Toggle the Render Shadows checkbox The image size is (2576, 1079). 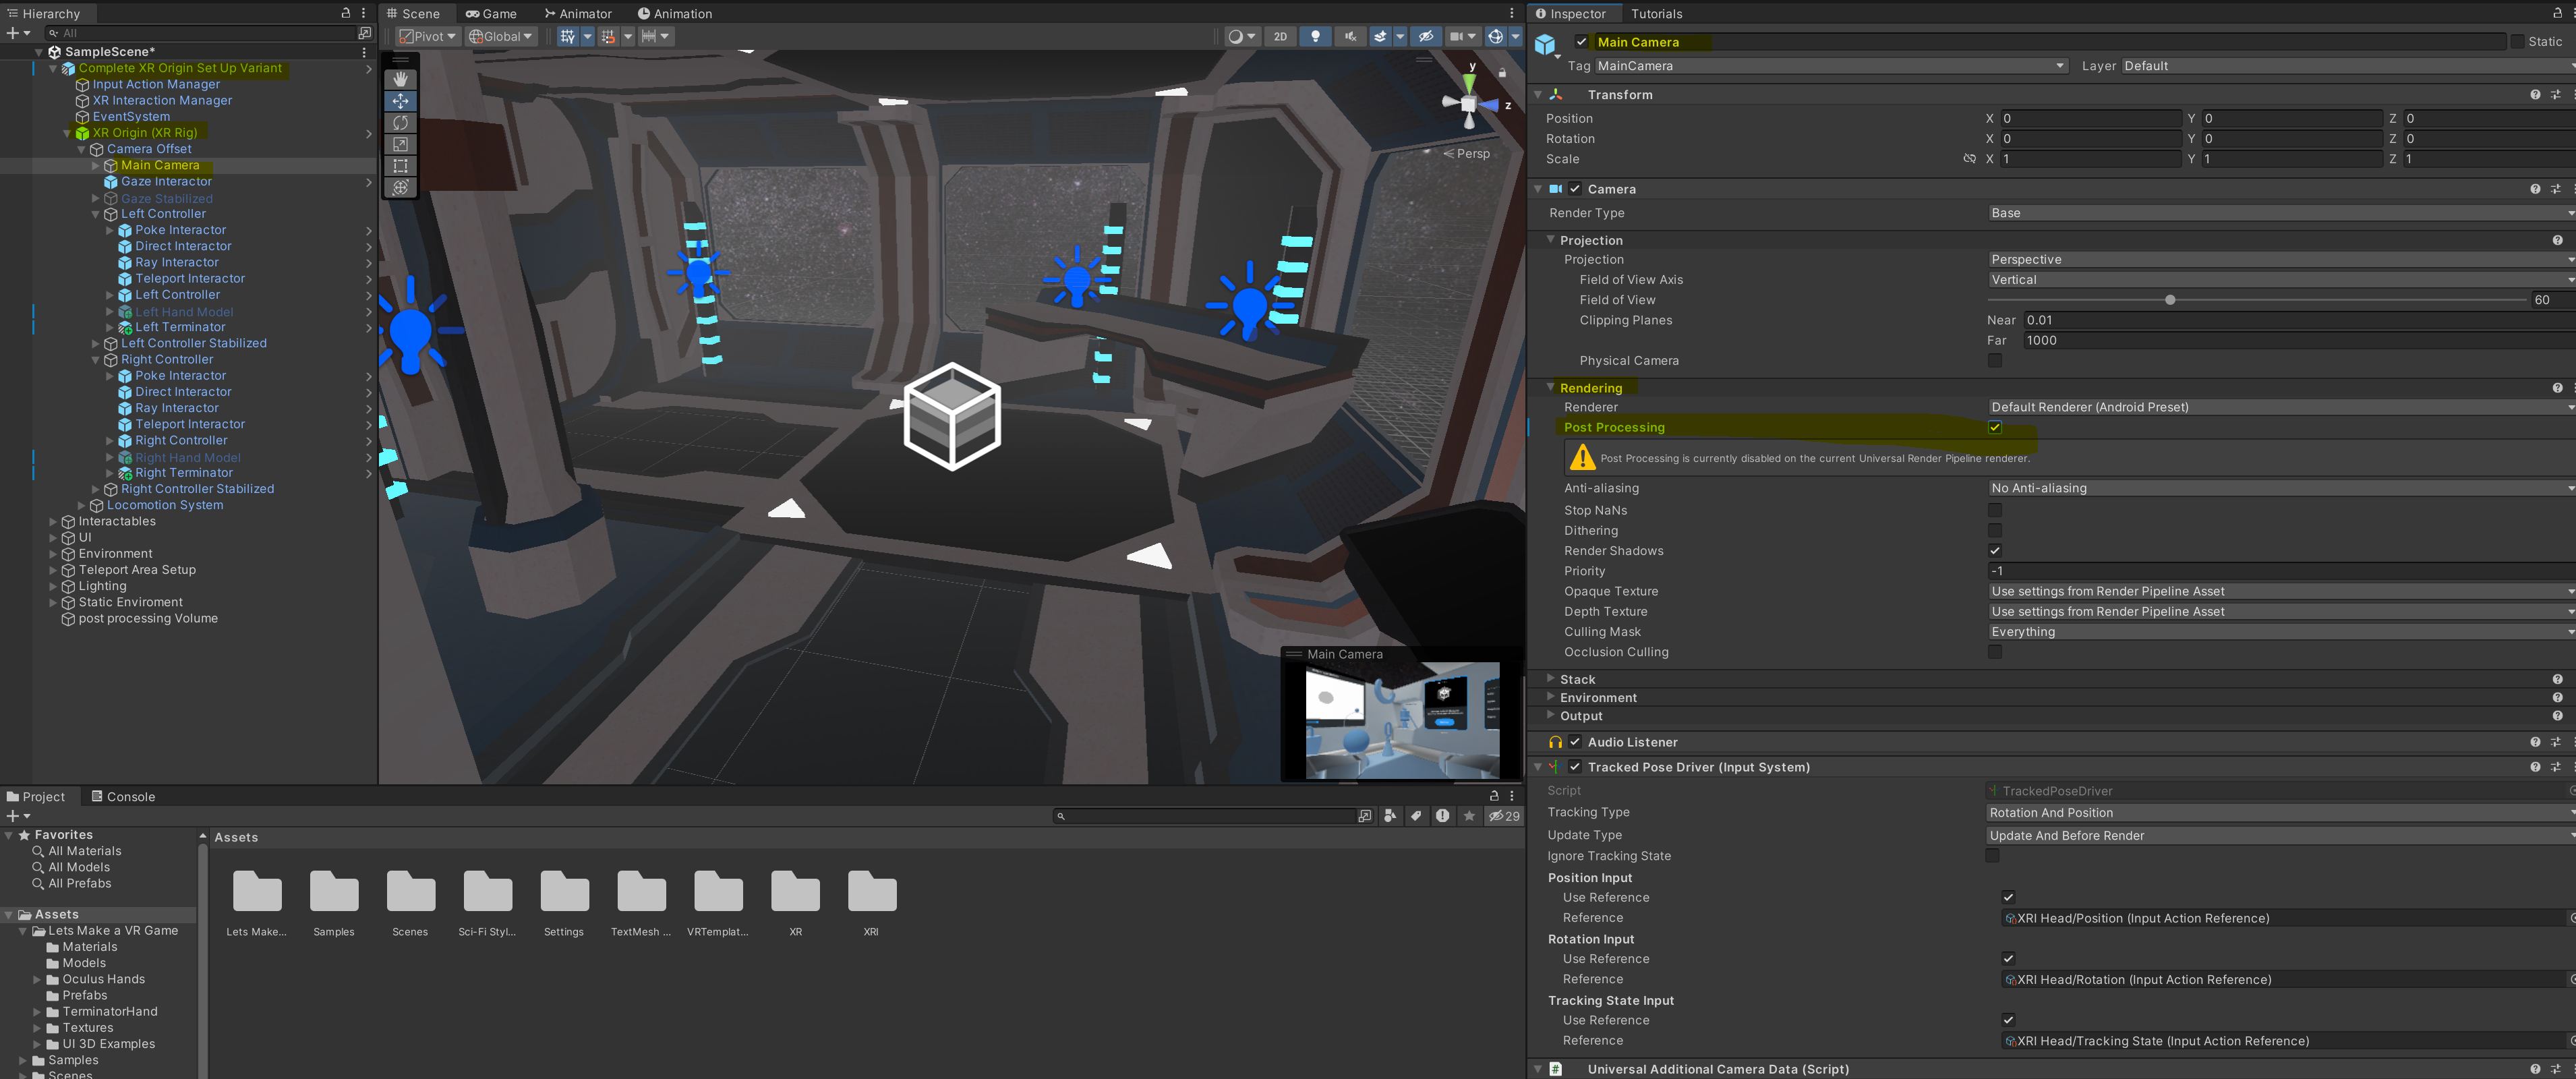[1994, 551]
